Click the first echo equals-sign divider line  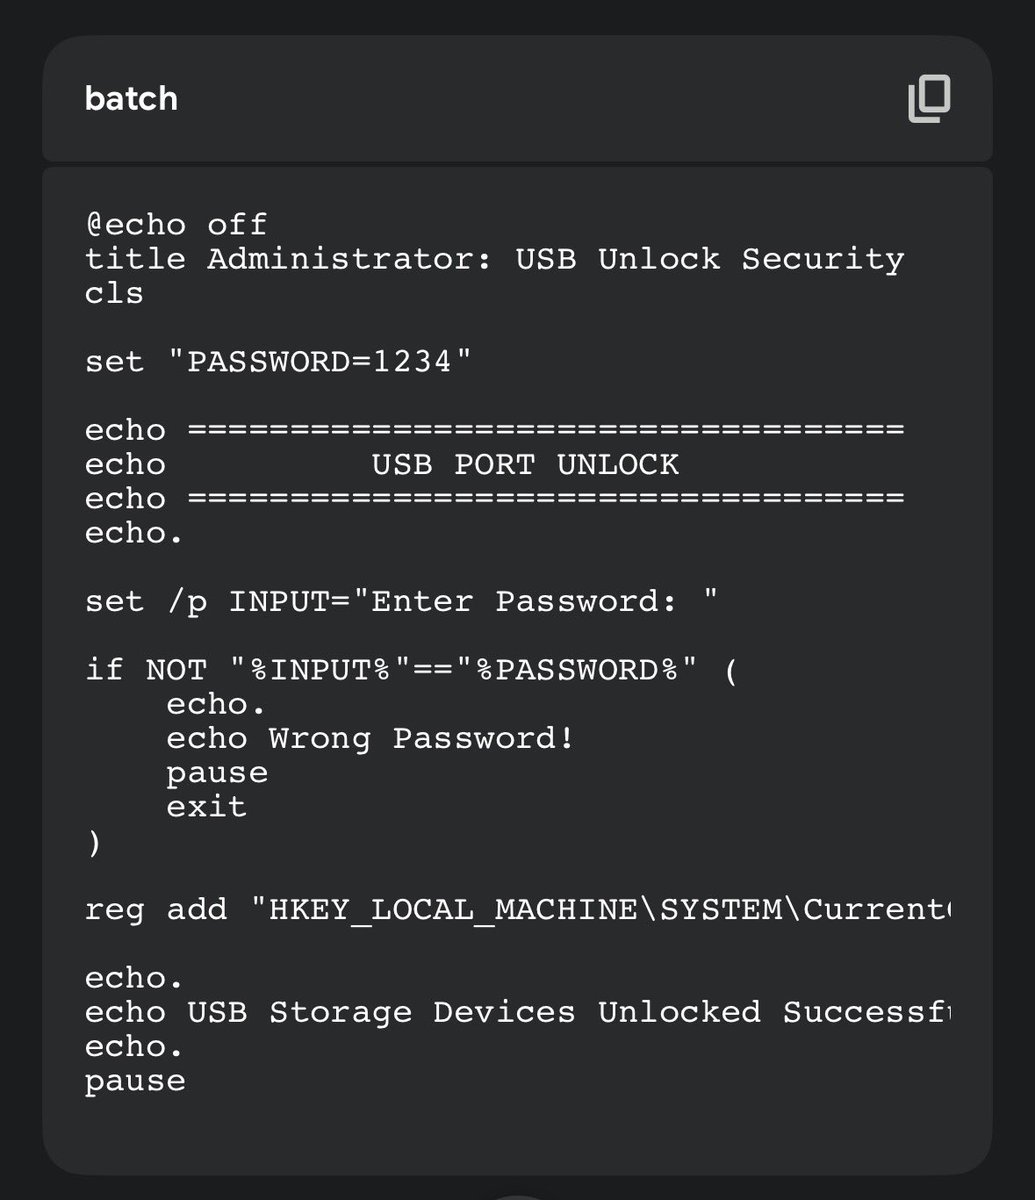coord(495,430)
